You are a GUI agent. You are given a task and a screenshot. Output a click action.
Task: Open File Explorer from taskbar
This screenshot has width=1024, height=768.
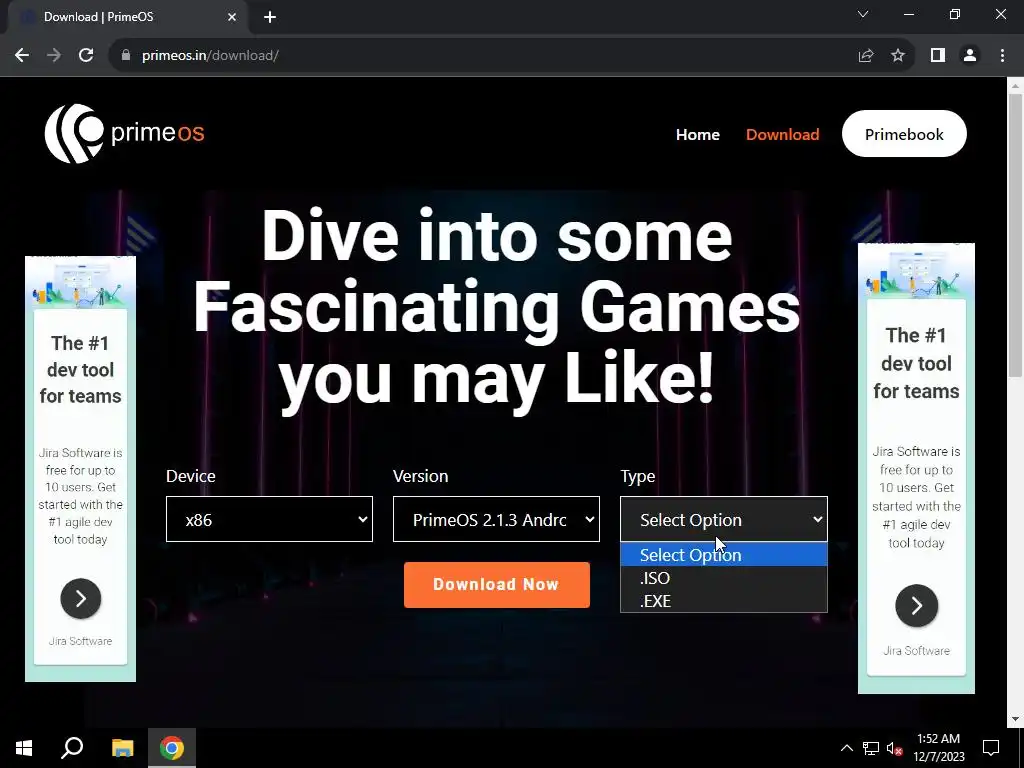(122, 748)
